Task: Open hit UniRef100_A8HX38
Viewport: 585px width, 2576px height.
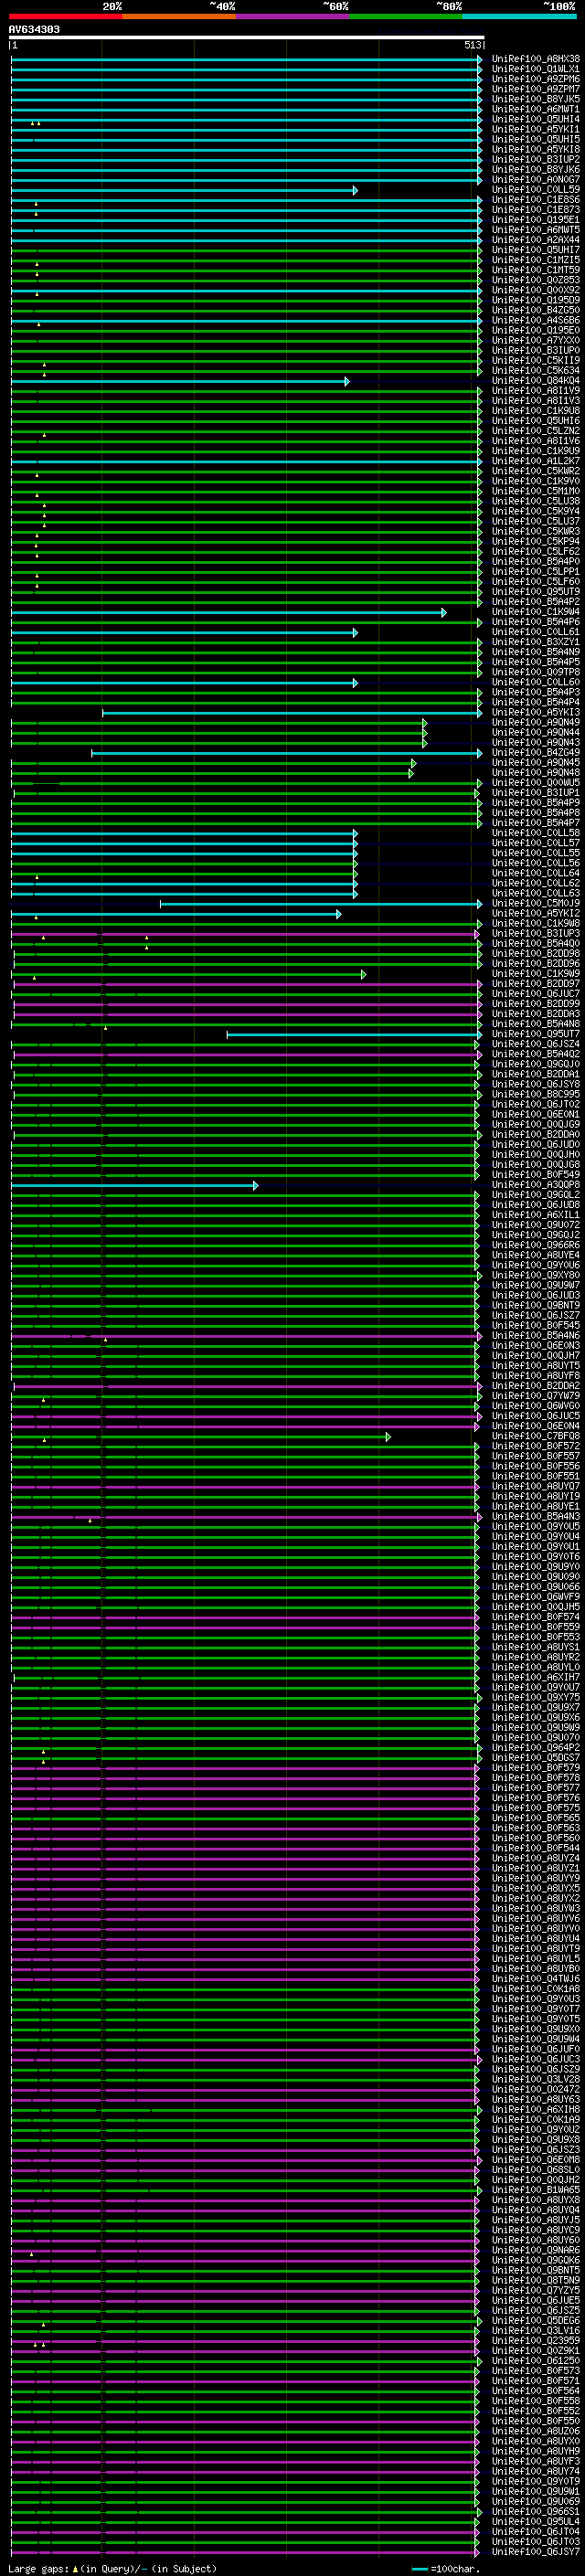Action: [535, 59]
